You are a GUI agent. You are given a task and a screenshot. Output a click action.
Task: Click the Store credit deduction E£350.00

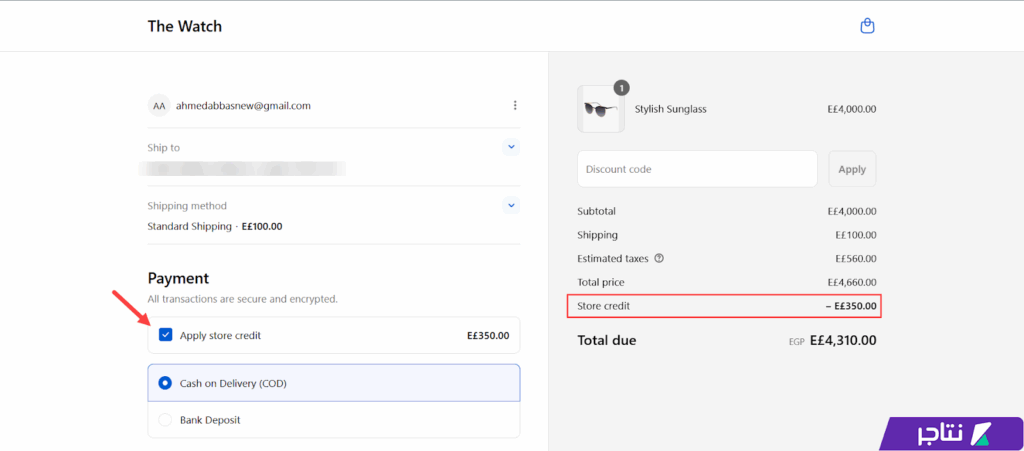[851, 305]
